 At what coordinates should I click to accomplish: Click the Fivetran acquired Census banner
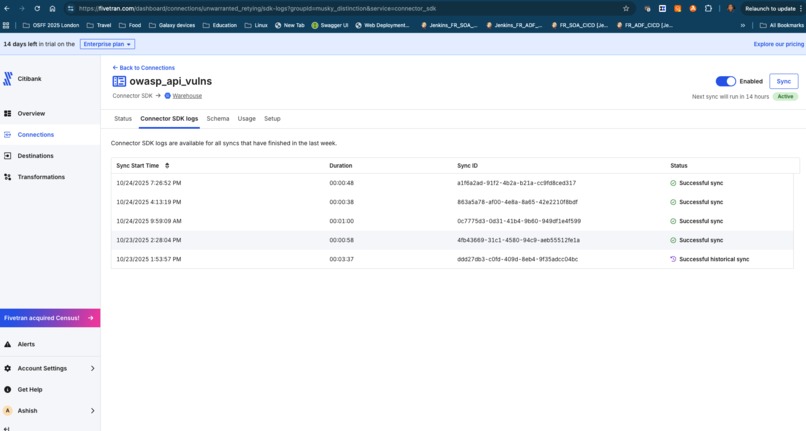click(50, 318)
